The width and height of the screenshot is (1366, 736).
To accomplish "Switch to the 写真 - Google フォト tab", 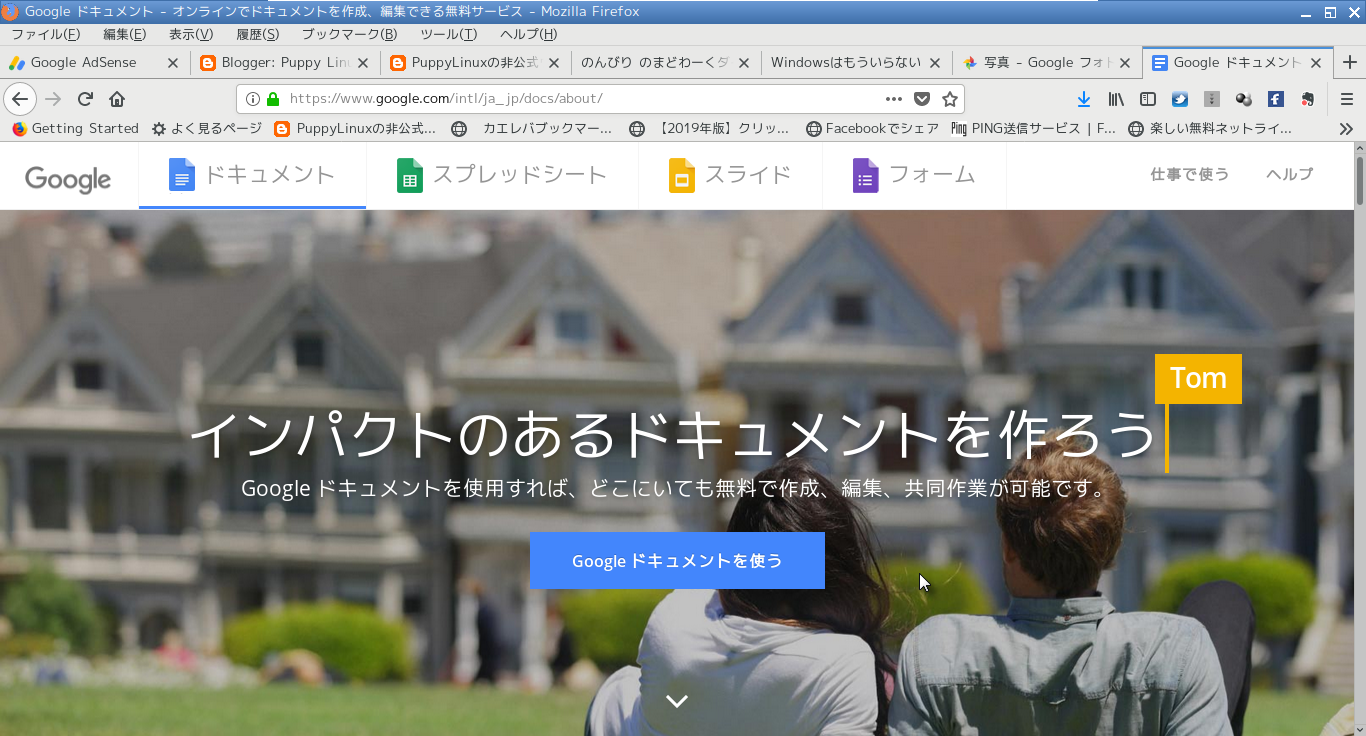I will click(x=1048, y=62).
